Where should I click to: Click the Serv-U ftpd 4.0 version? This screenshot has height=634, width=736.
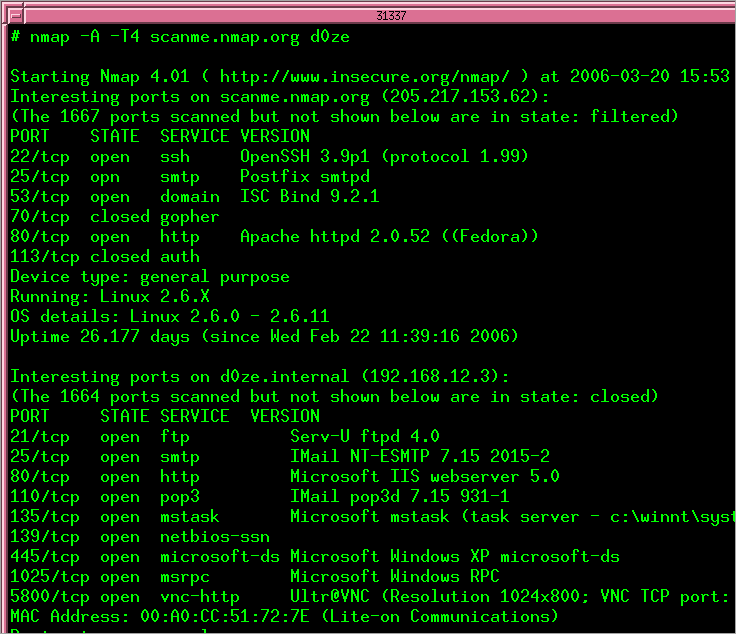click(365, 436)
